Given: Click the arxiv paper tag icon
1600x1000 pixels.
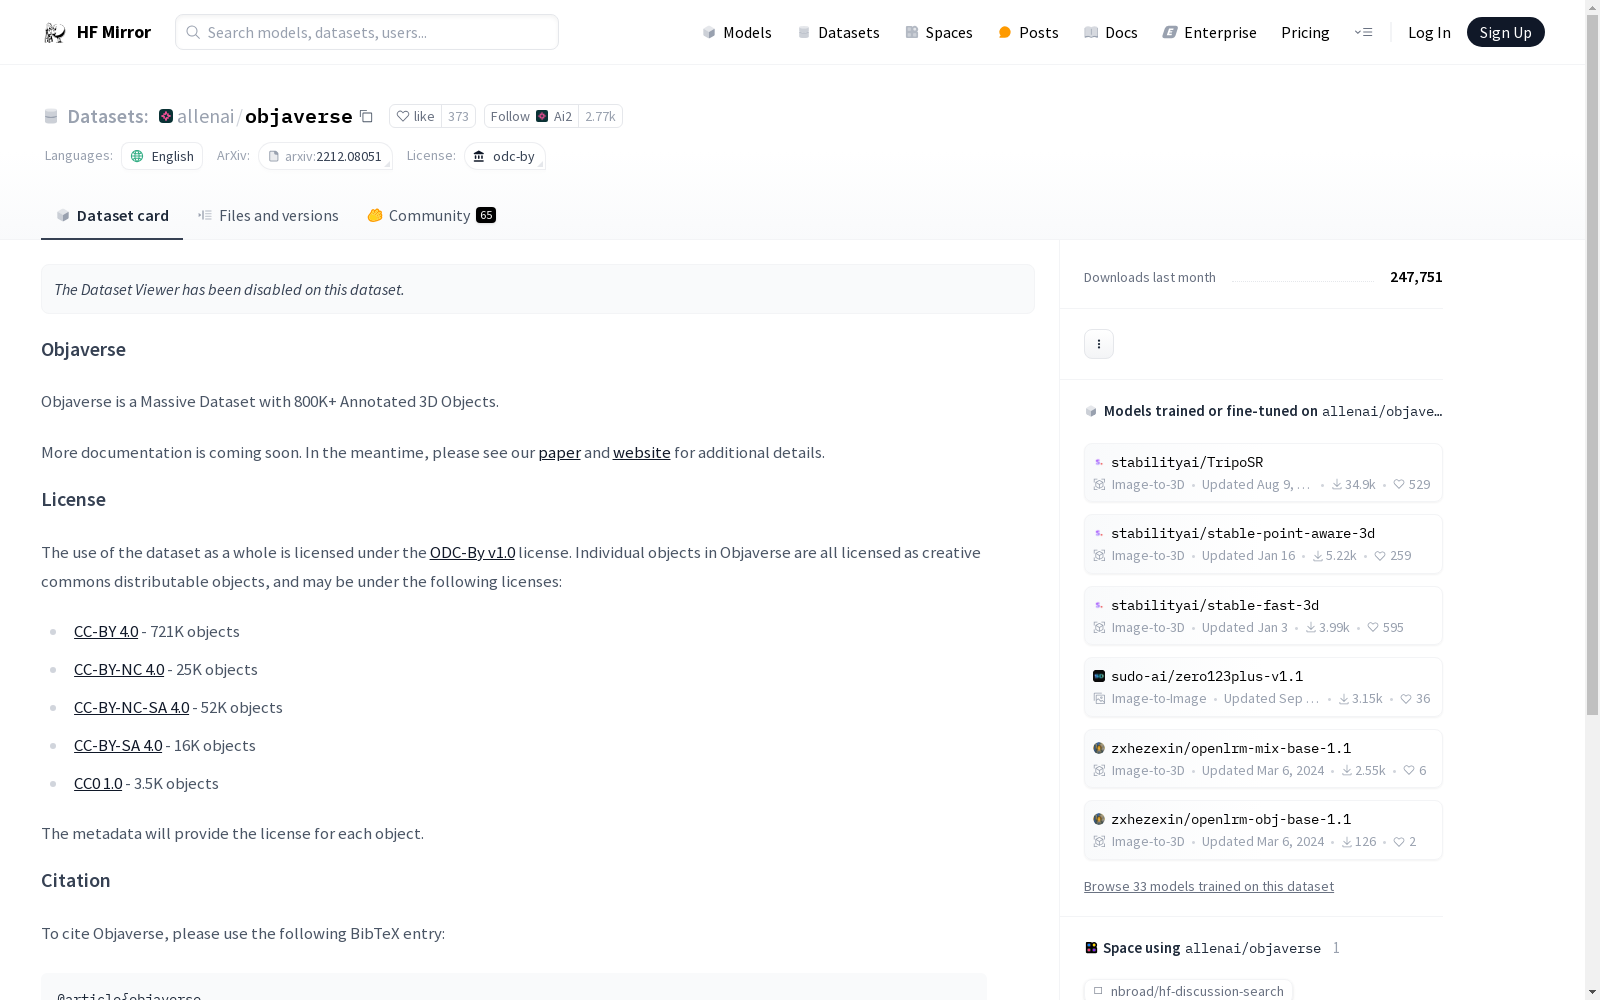Looking at the screenshot, I should [x=273, y=157].
